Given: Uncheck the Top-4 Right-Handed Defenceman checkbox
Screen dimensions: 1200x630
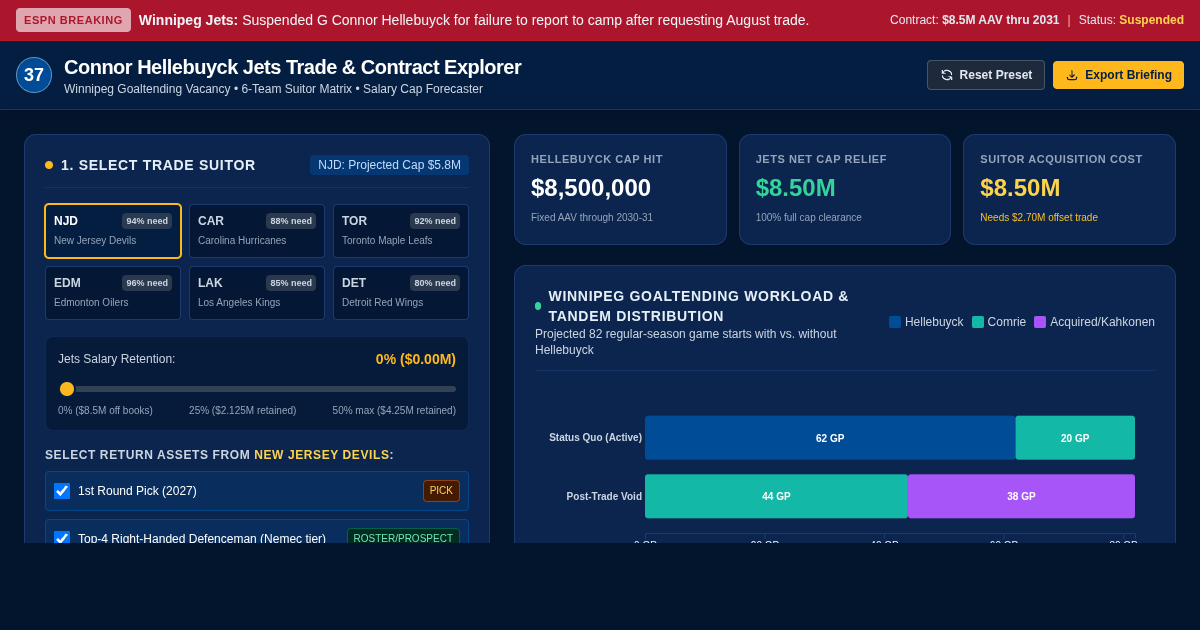Looking at the screenshot, I should [x=62, y=538].
